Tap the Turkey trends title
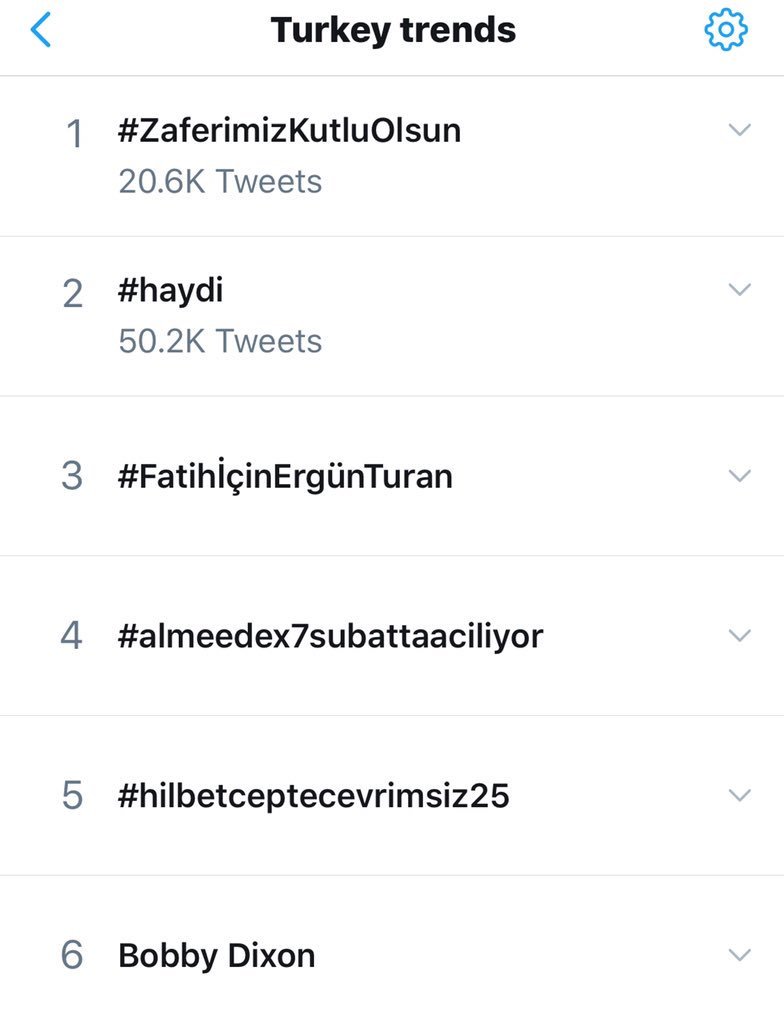Viewport: 784px width, 1024px height. tap(393, 31)
